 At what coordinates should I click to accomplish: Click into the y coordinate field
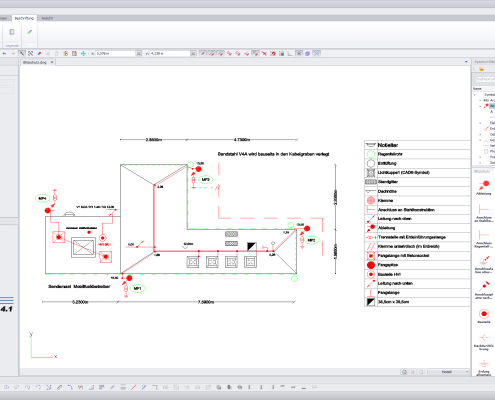click(170, 53)
